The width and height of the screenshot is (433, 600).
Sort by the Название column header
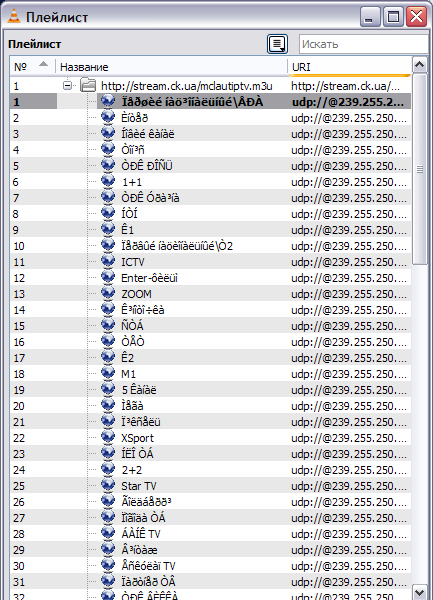(171, 67)
